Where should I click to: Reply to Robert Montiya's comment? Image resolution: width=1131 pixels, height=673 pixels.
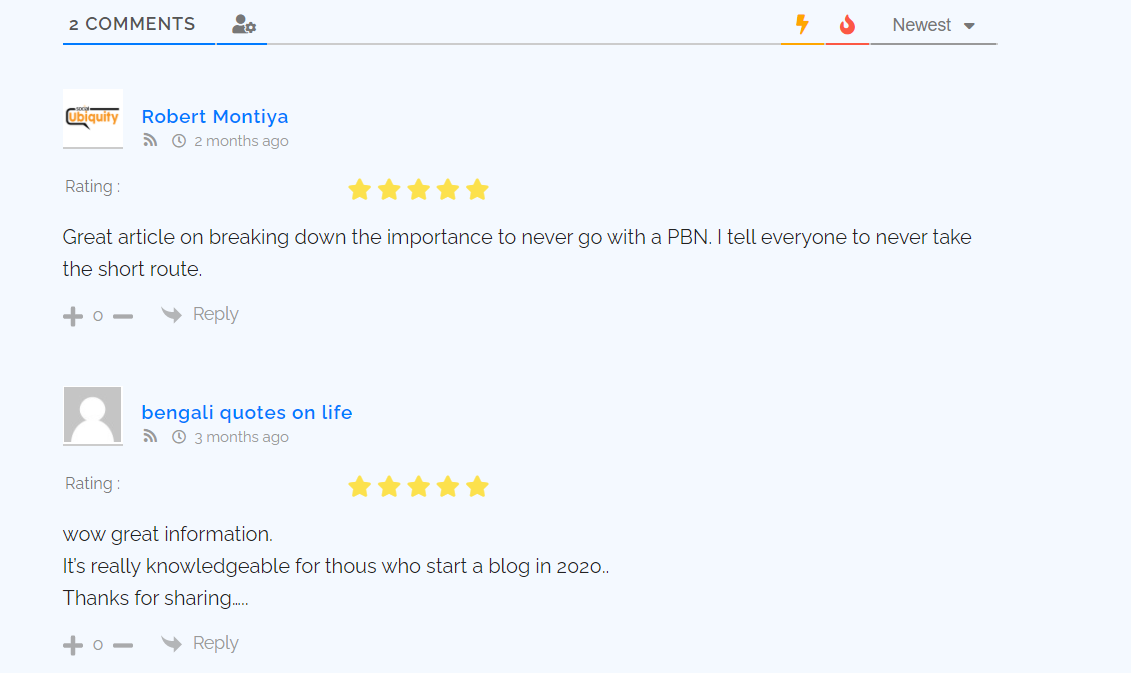click(201, 314)
